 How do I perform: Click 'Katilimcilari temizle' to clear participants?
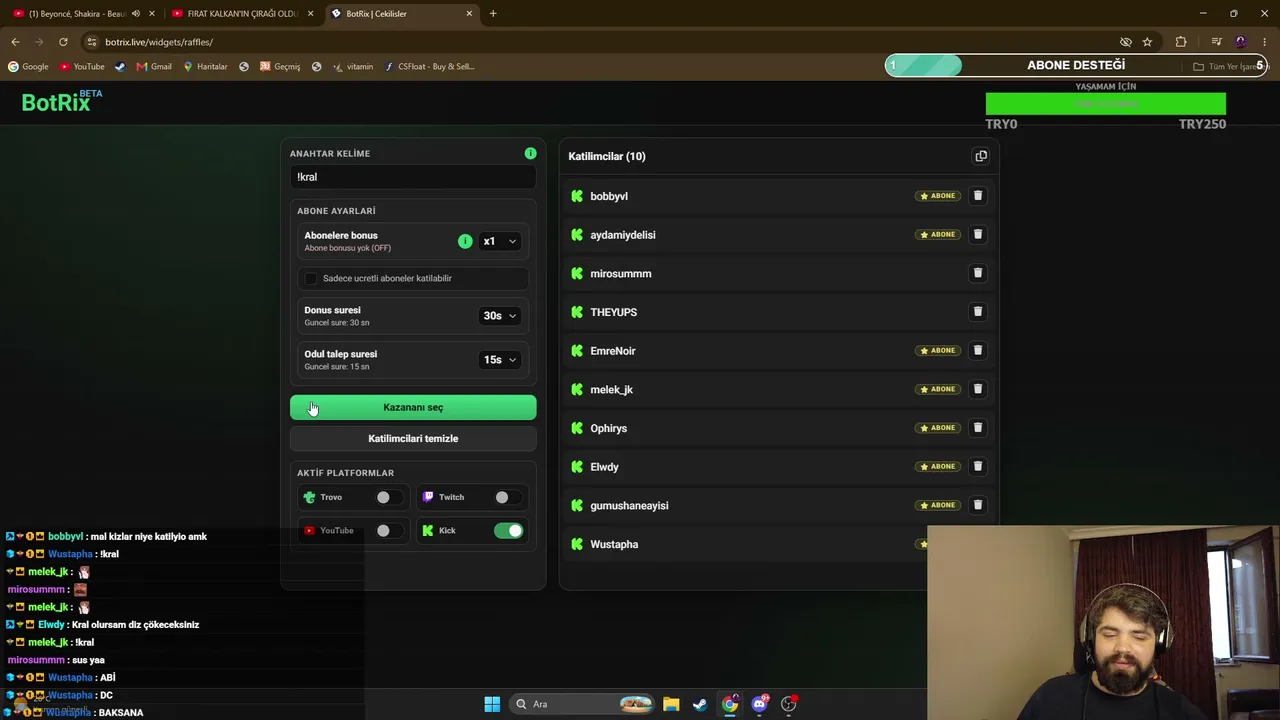413,439
